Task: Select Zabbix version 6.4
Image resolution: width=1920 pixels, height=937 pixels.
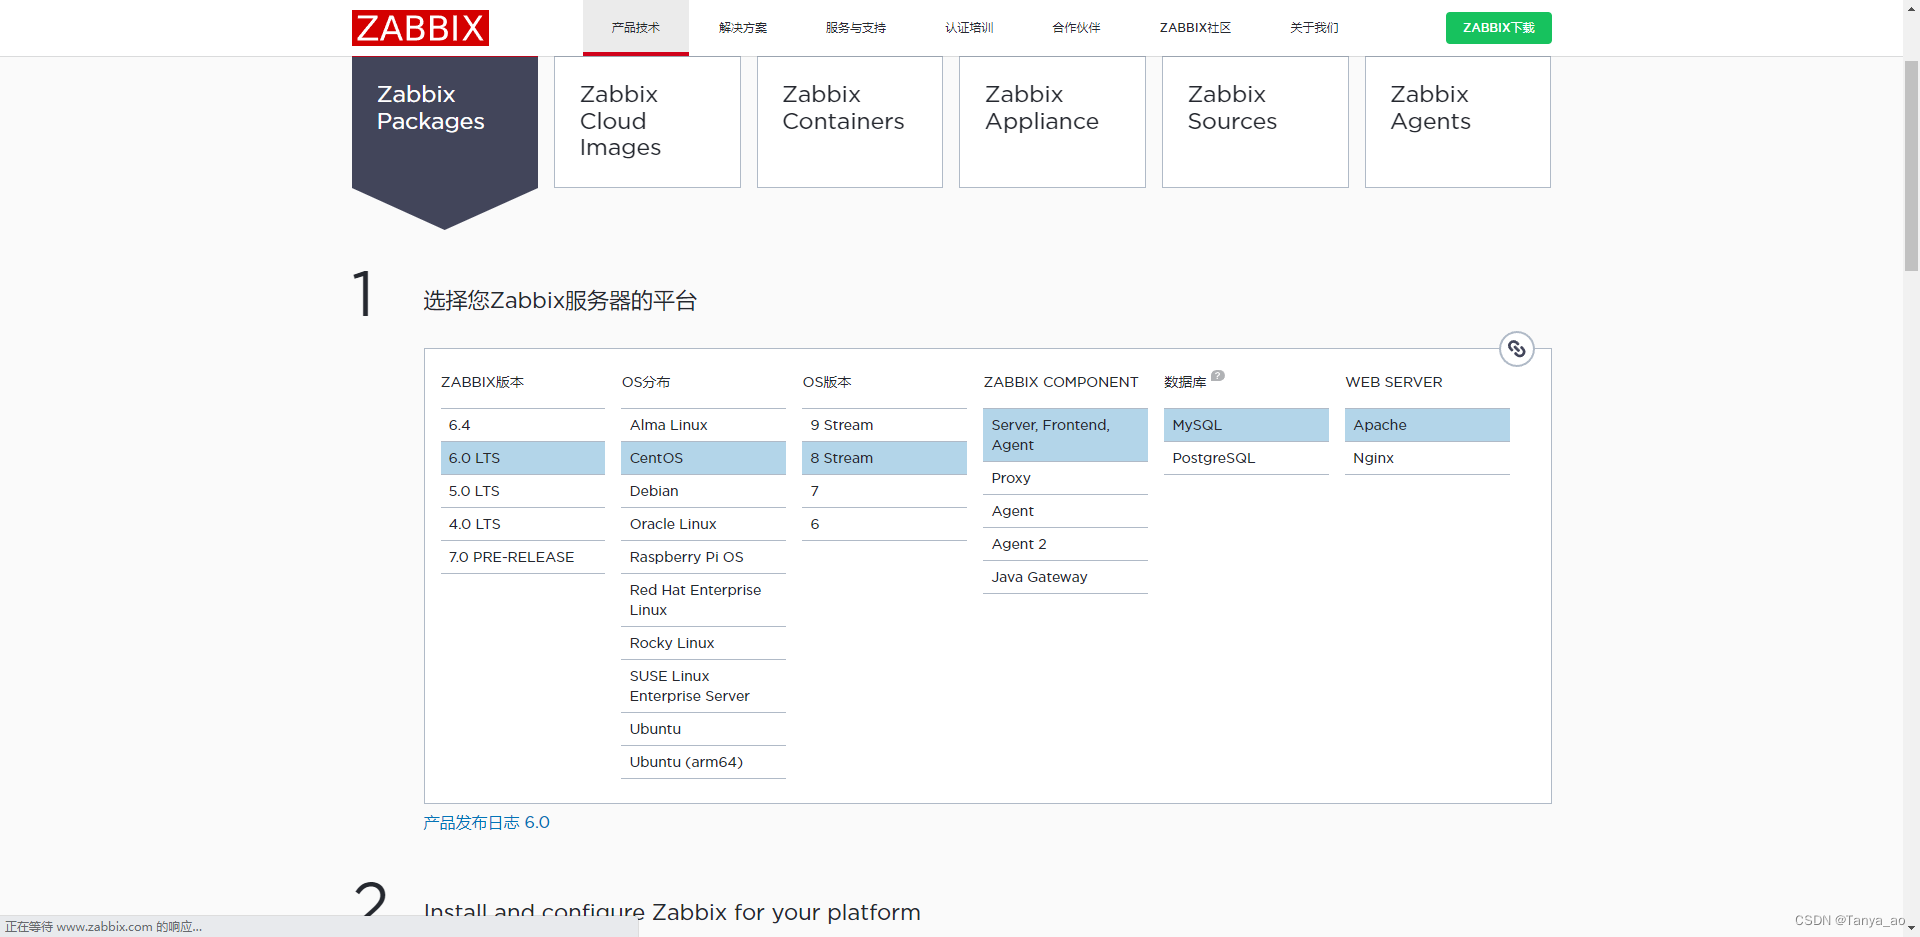Action: point(522,424)
